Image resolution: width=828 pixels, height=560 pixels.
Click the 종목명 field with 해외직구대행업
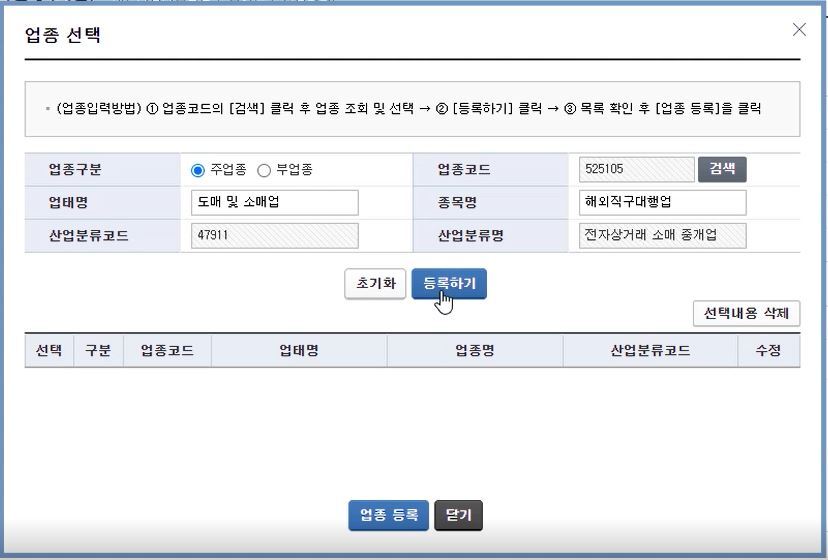click(662, 202)
